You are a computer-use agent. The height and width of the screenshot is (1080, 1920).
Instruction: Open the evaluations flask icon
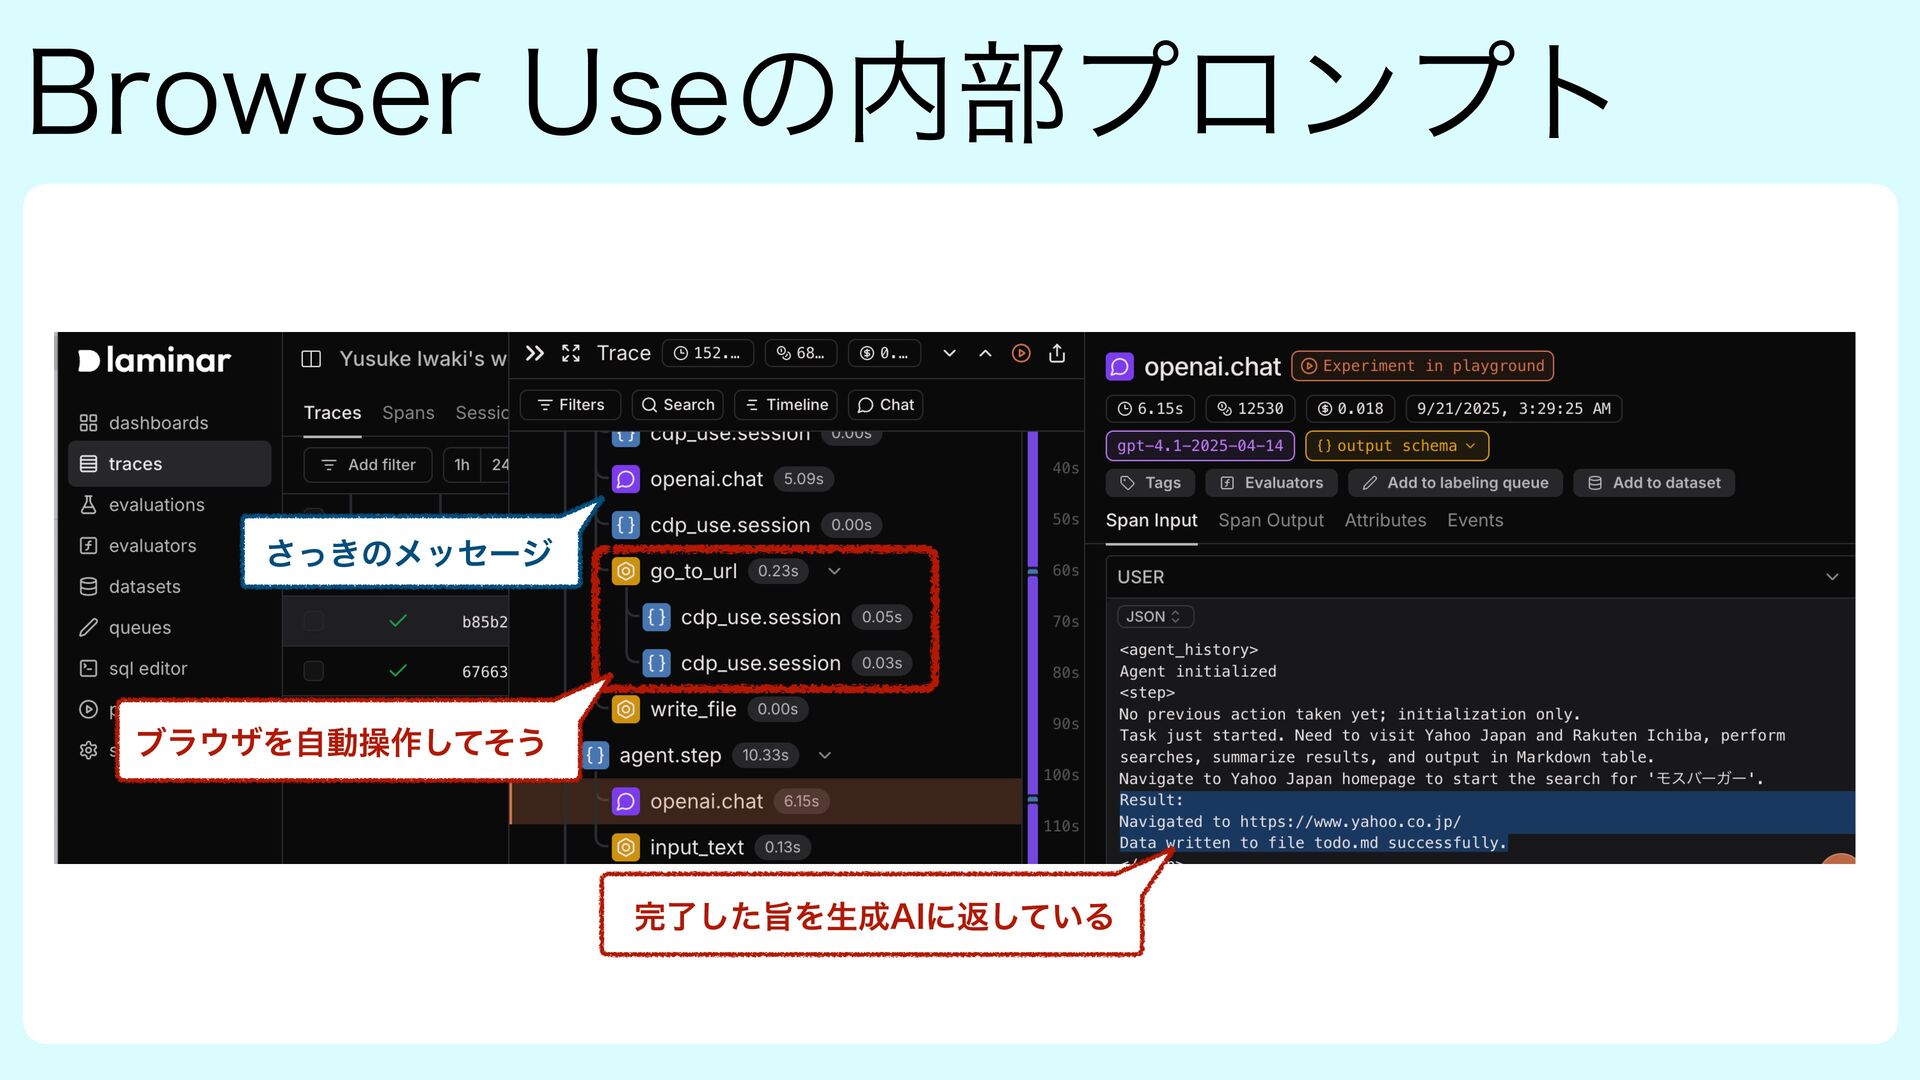click(x=88, y=505)
